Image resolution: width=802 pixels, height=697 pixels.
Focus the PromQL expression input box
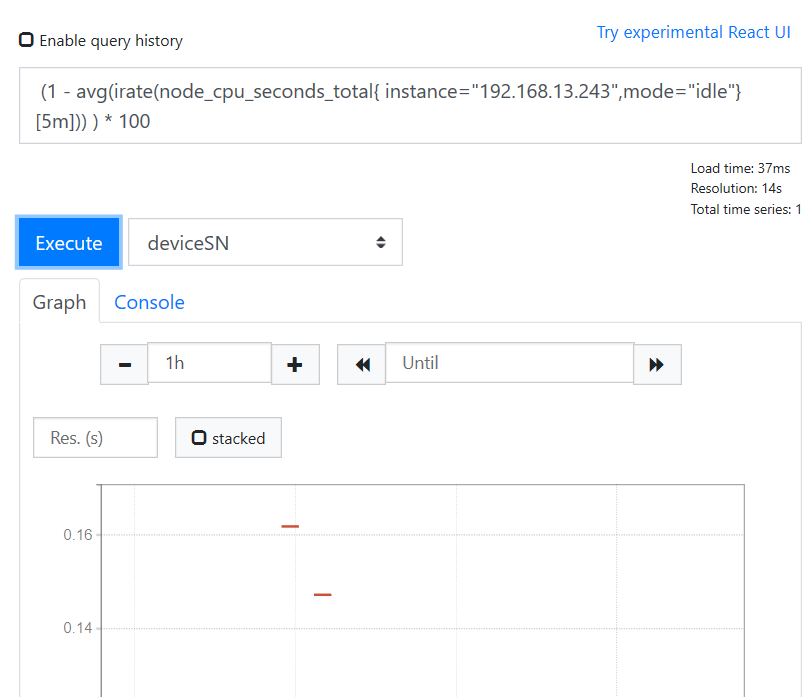pos(410,106)
